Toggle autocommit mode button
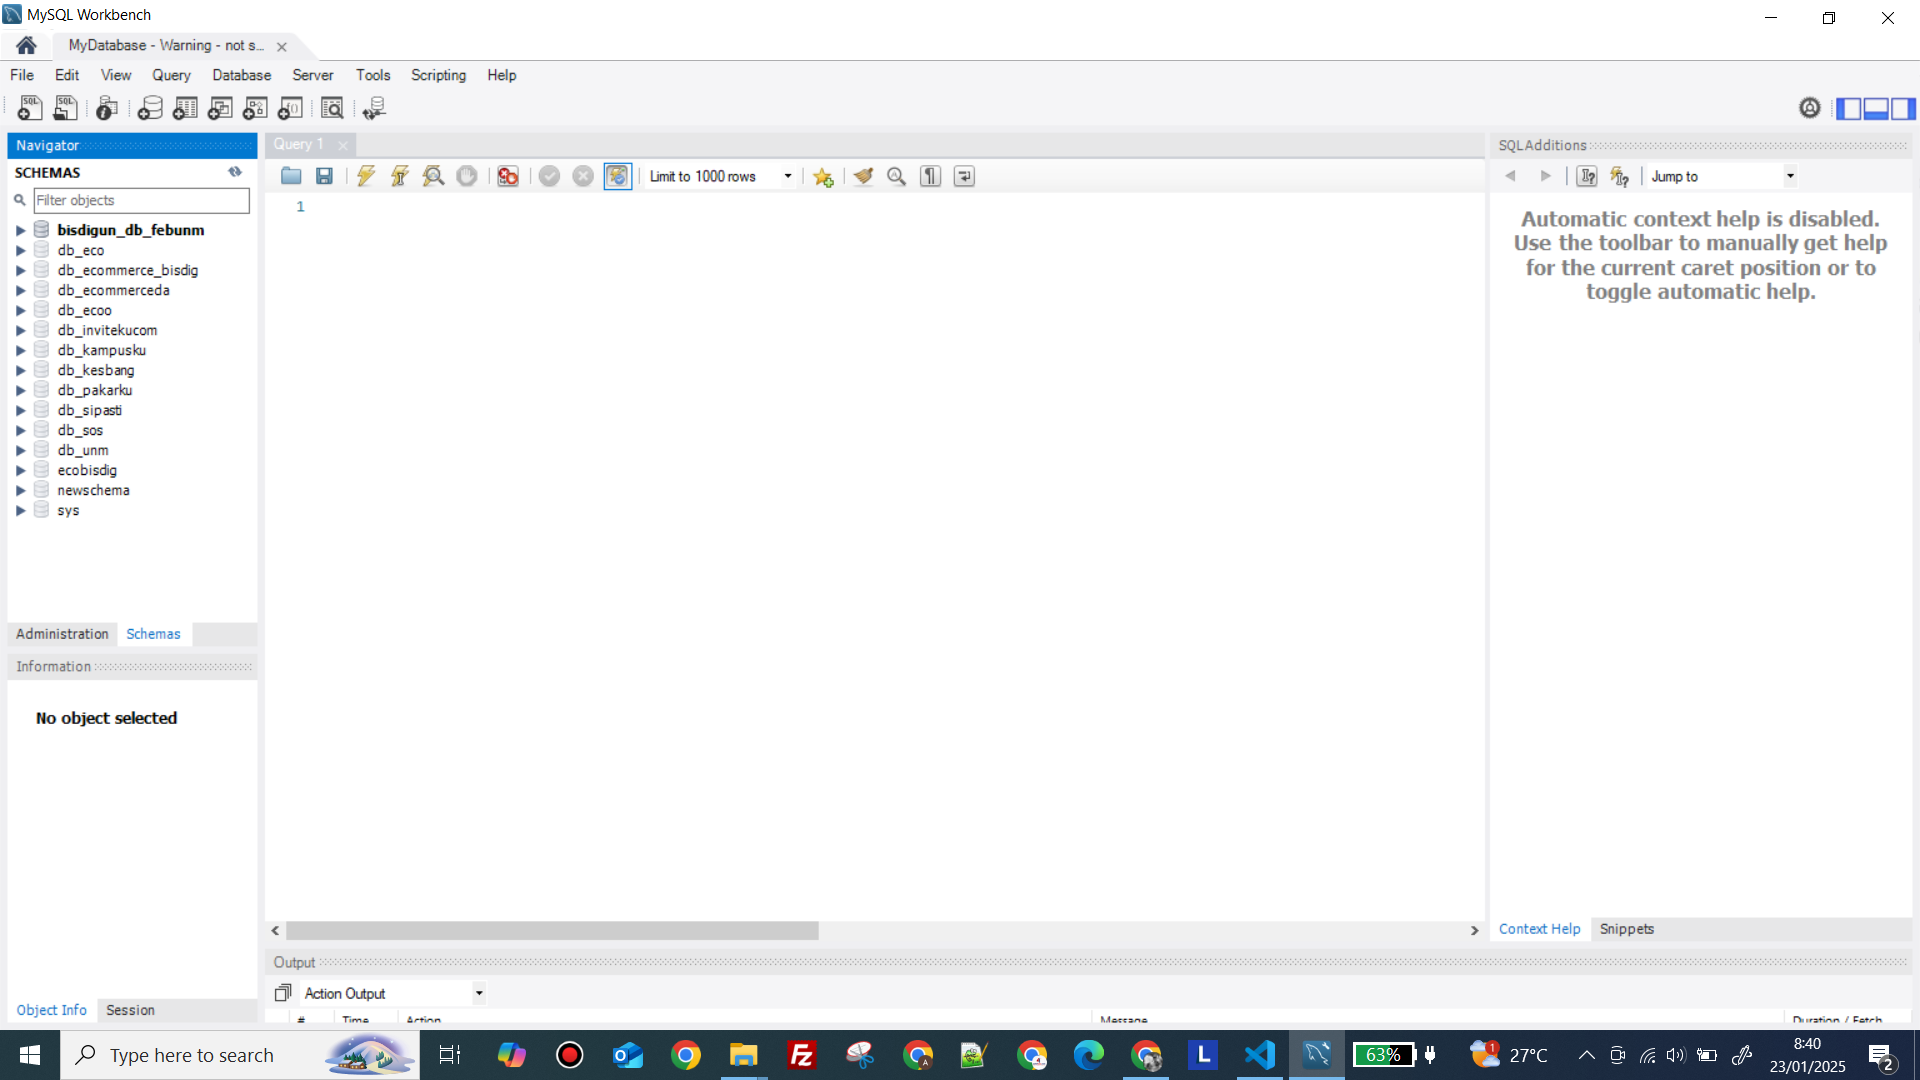This screenshot has height=1080, width=1920. point(617,176)
